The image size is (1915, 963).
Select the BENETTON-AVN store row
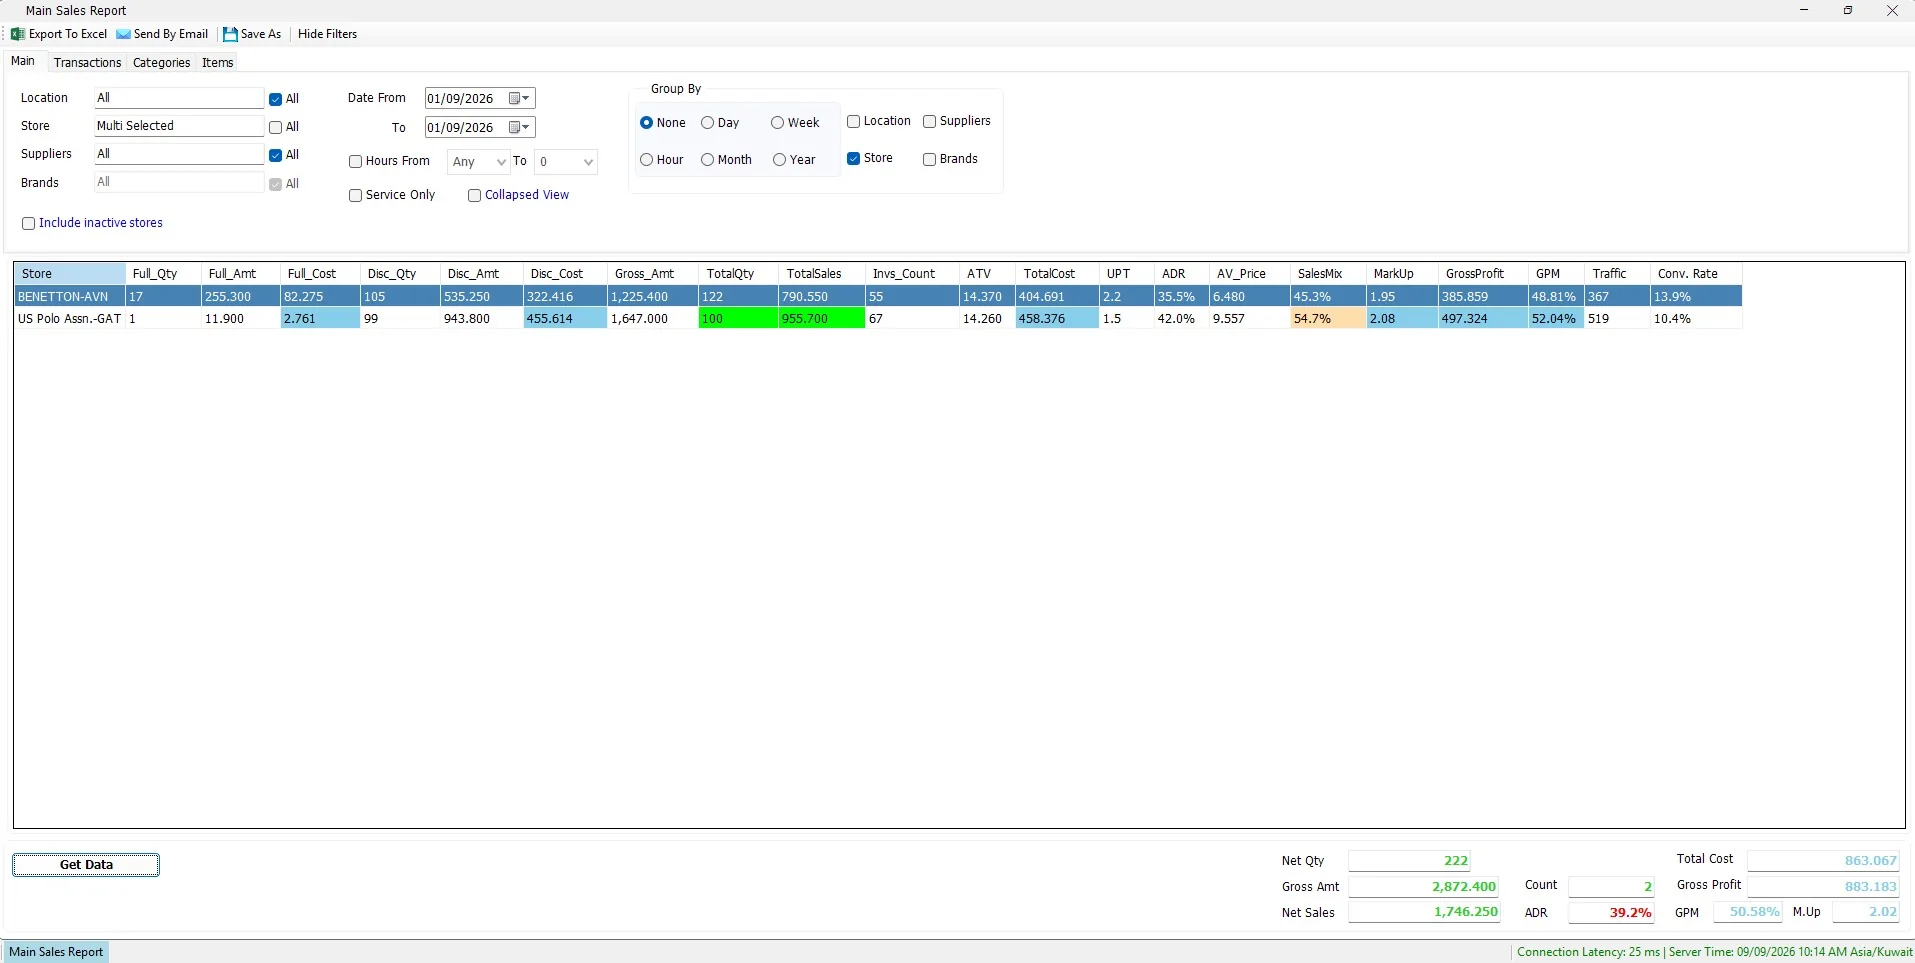[x=878, y=297]
